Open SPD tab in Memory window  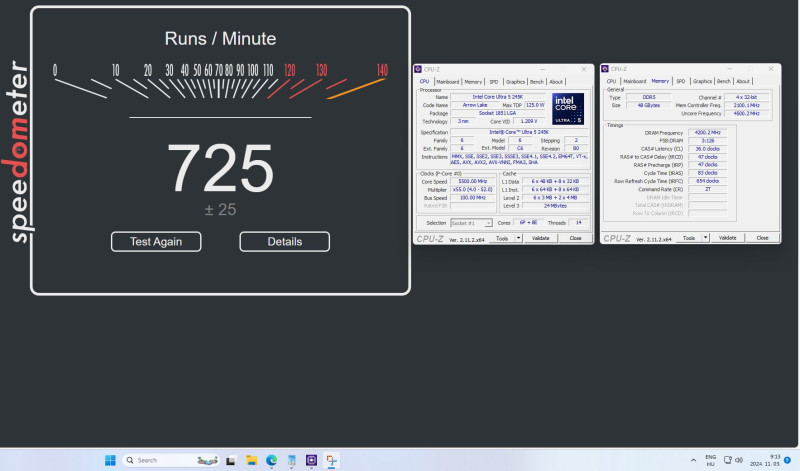pyautogui.click(x=681, y=81)
